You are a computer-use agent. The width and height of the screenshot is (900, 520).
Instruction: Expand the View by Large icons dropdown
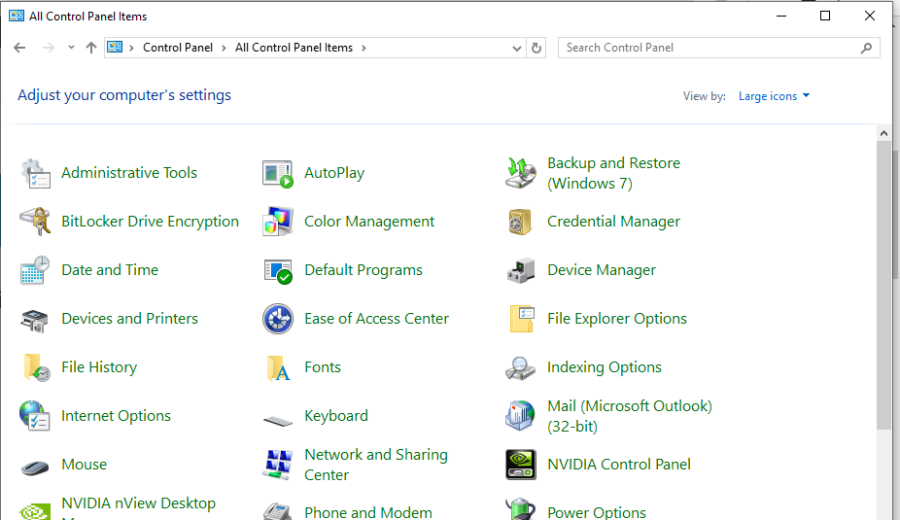[x=774, y=96]
